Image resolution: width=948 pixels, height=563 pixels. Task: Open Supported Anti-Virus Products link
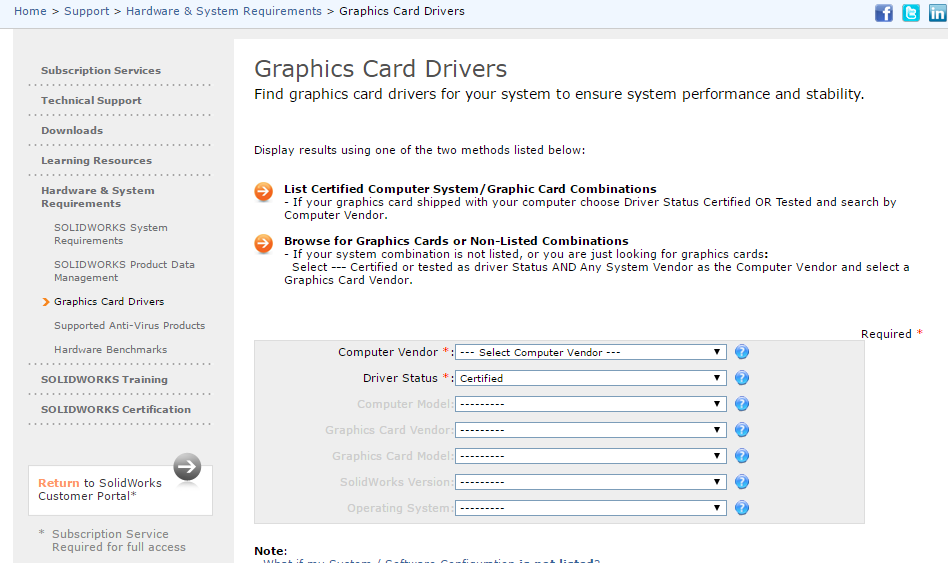pos(129,326)
